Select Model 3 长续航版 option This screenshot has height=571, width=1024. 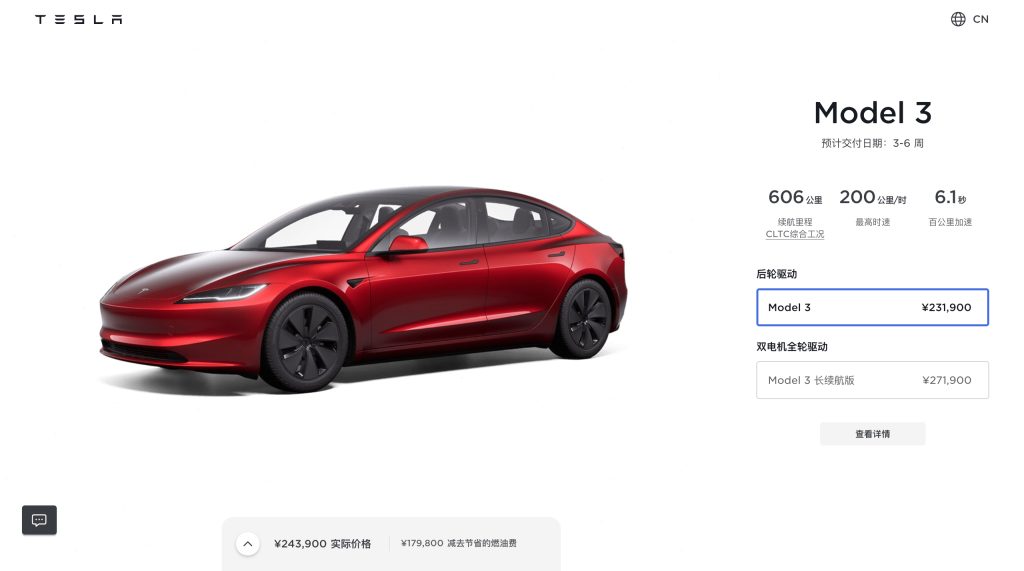(x=872, y=380)
